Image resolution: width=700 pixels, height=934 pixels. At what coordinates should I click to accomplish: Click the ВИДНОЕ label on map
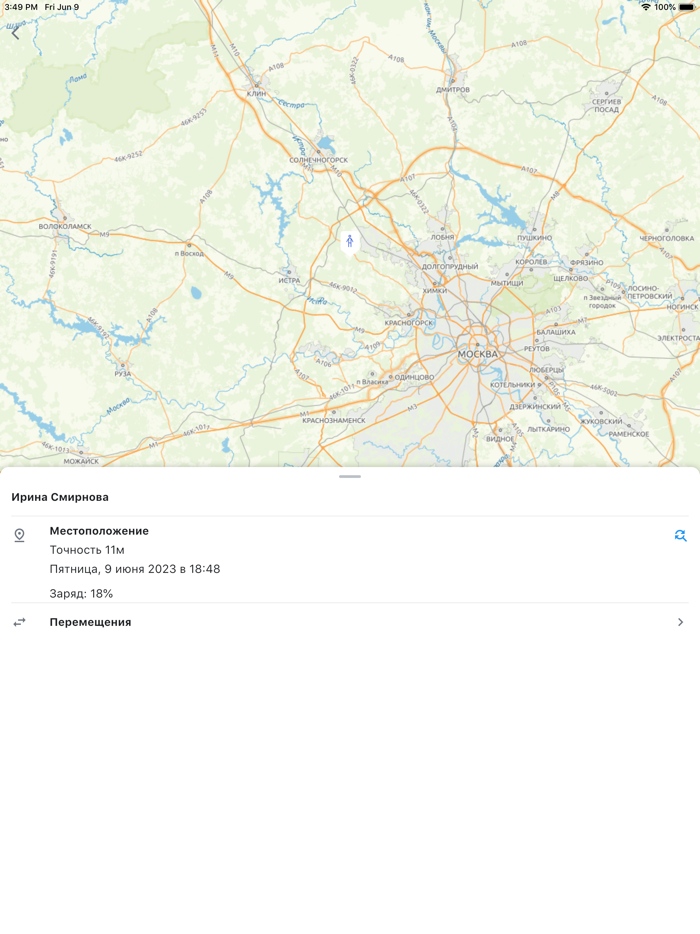(500, 438)
